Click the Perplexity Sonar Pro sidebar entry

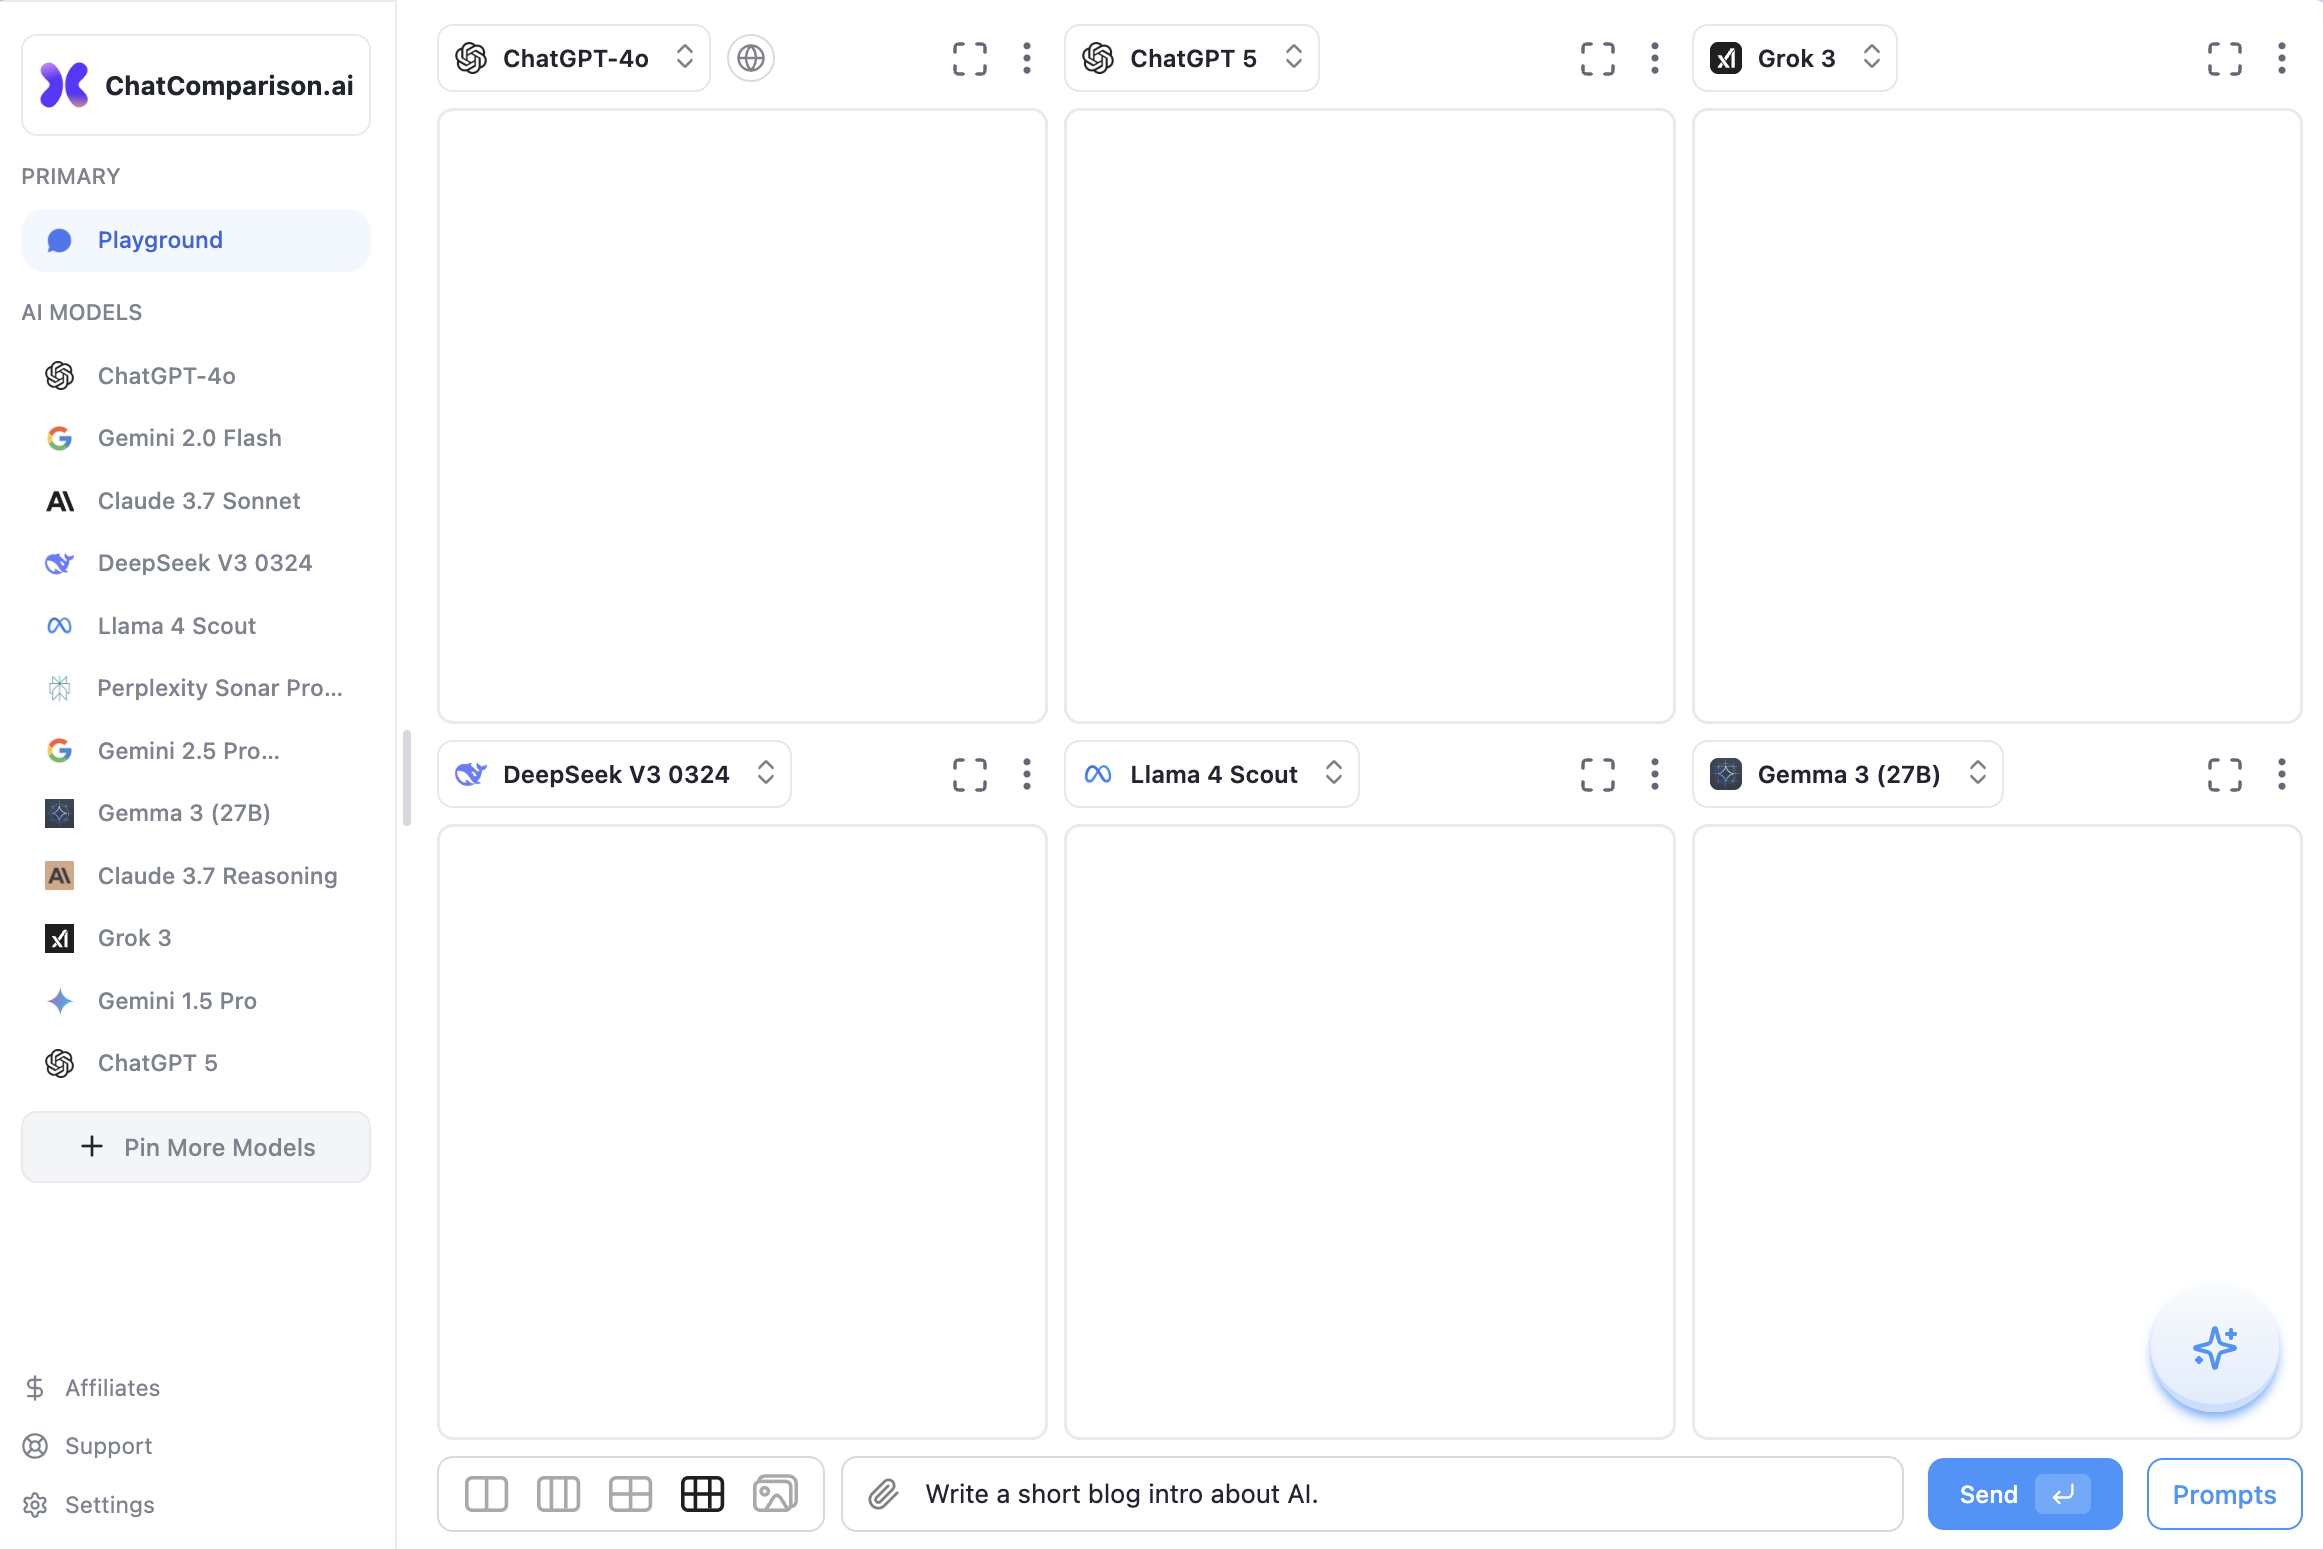[218, 688]
